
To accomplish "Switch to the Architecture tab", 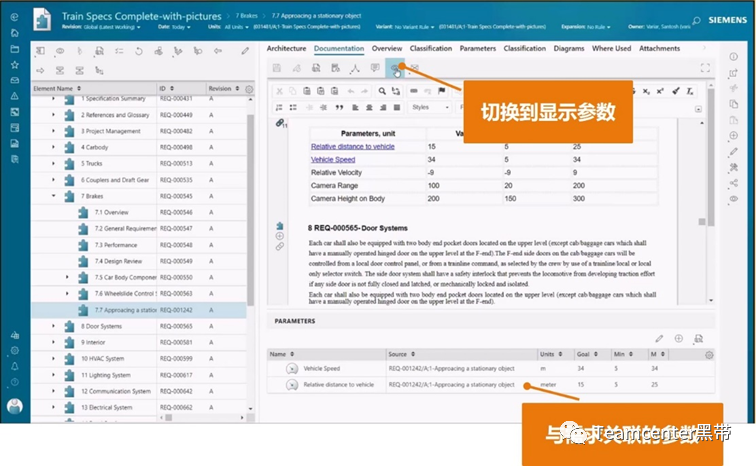I will tap(286, 48).
